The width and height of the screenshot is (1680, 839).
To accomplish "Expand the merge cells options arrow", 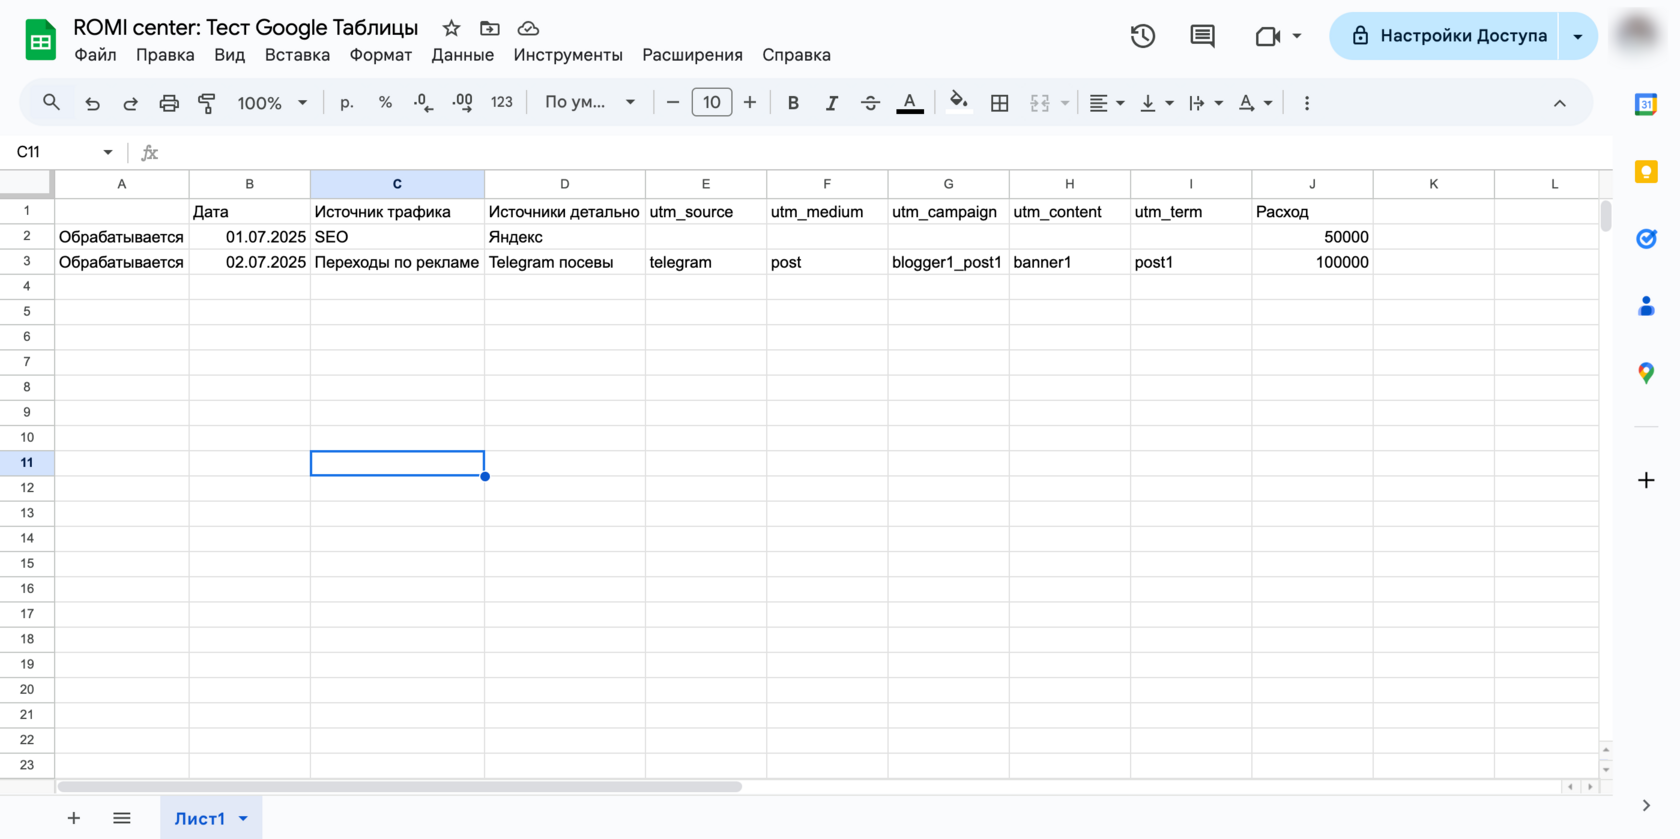I will pyautogui.click(x=1065, y=103).
